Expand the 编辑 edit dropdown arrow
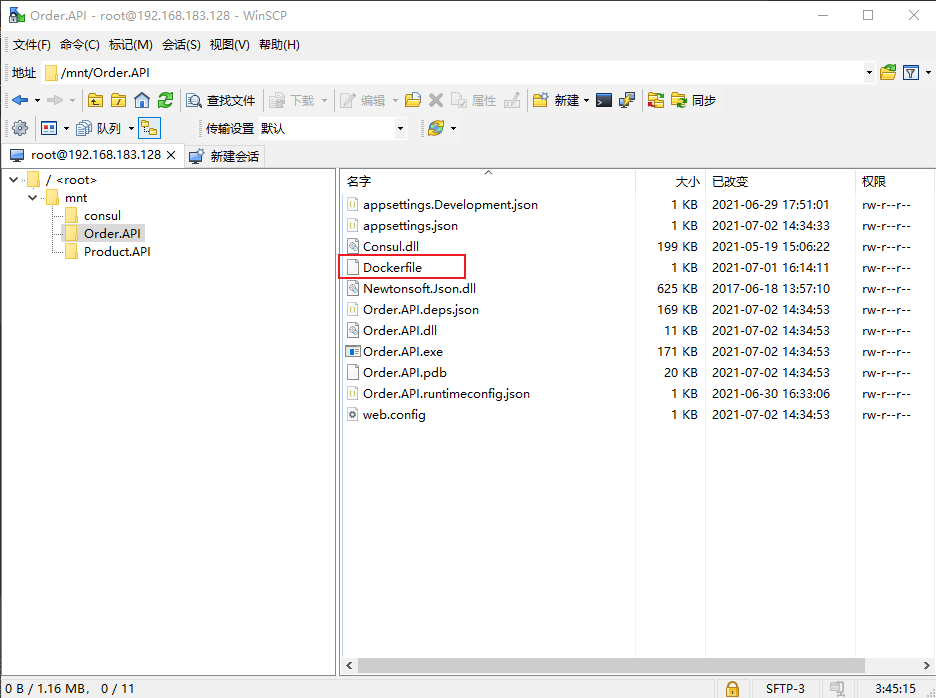The width and height of the screenshot is (936, 698). pyautogui.click(x=395, y=100)
